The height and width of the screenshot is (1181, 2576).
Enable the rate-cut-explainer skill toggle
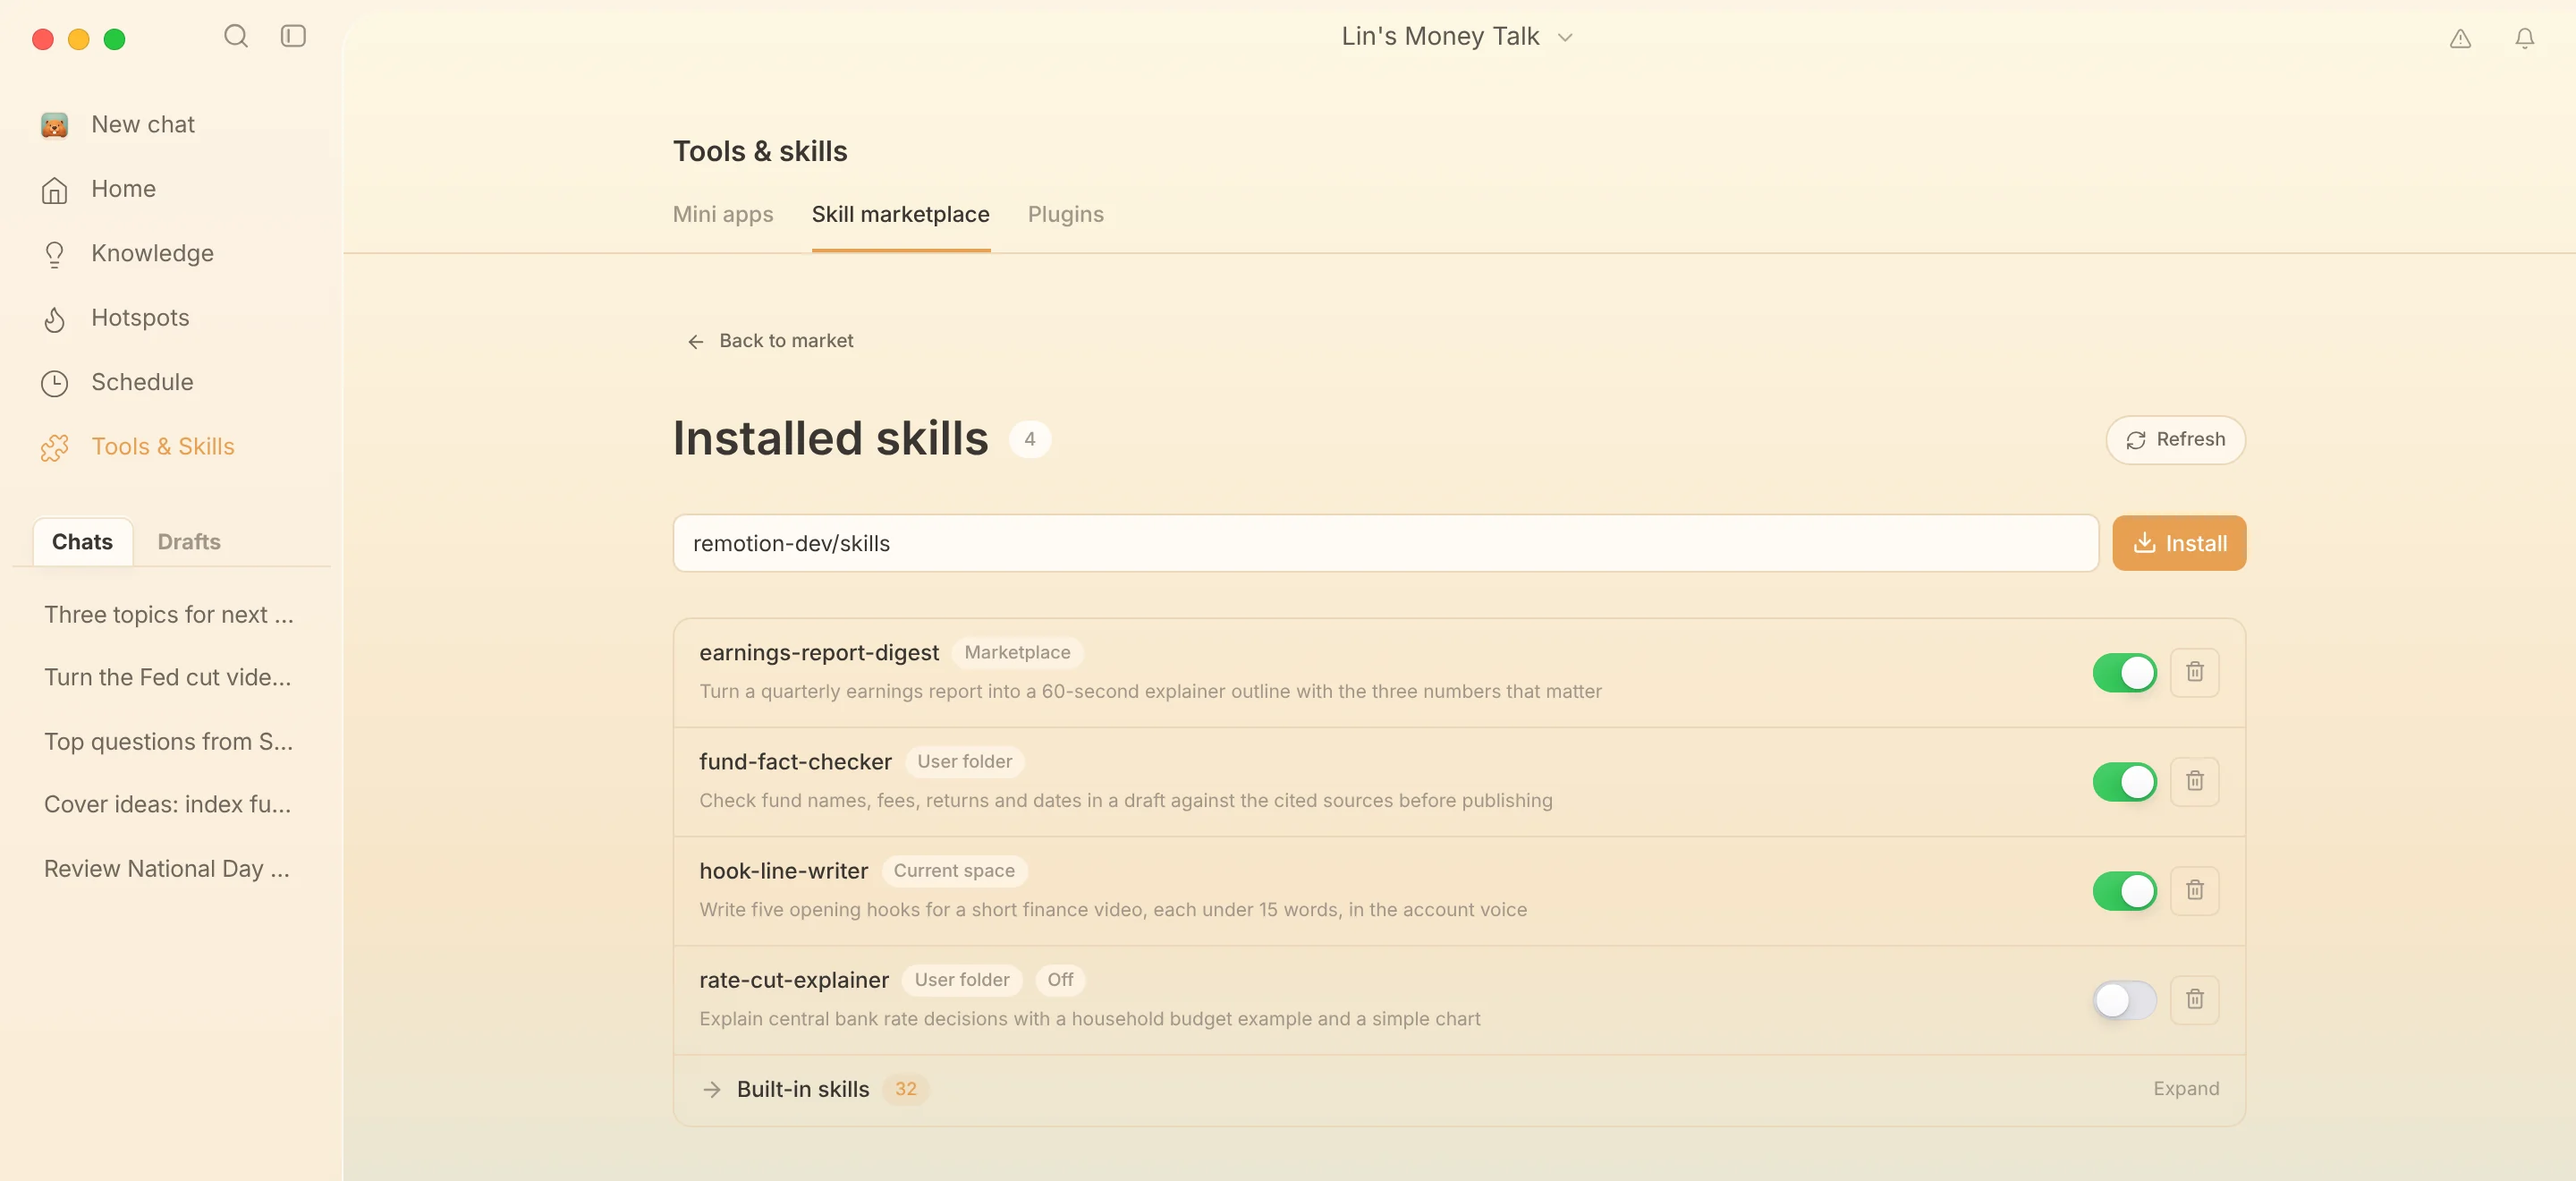coord(2124,999)
